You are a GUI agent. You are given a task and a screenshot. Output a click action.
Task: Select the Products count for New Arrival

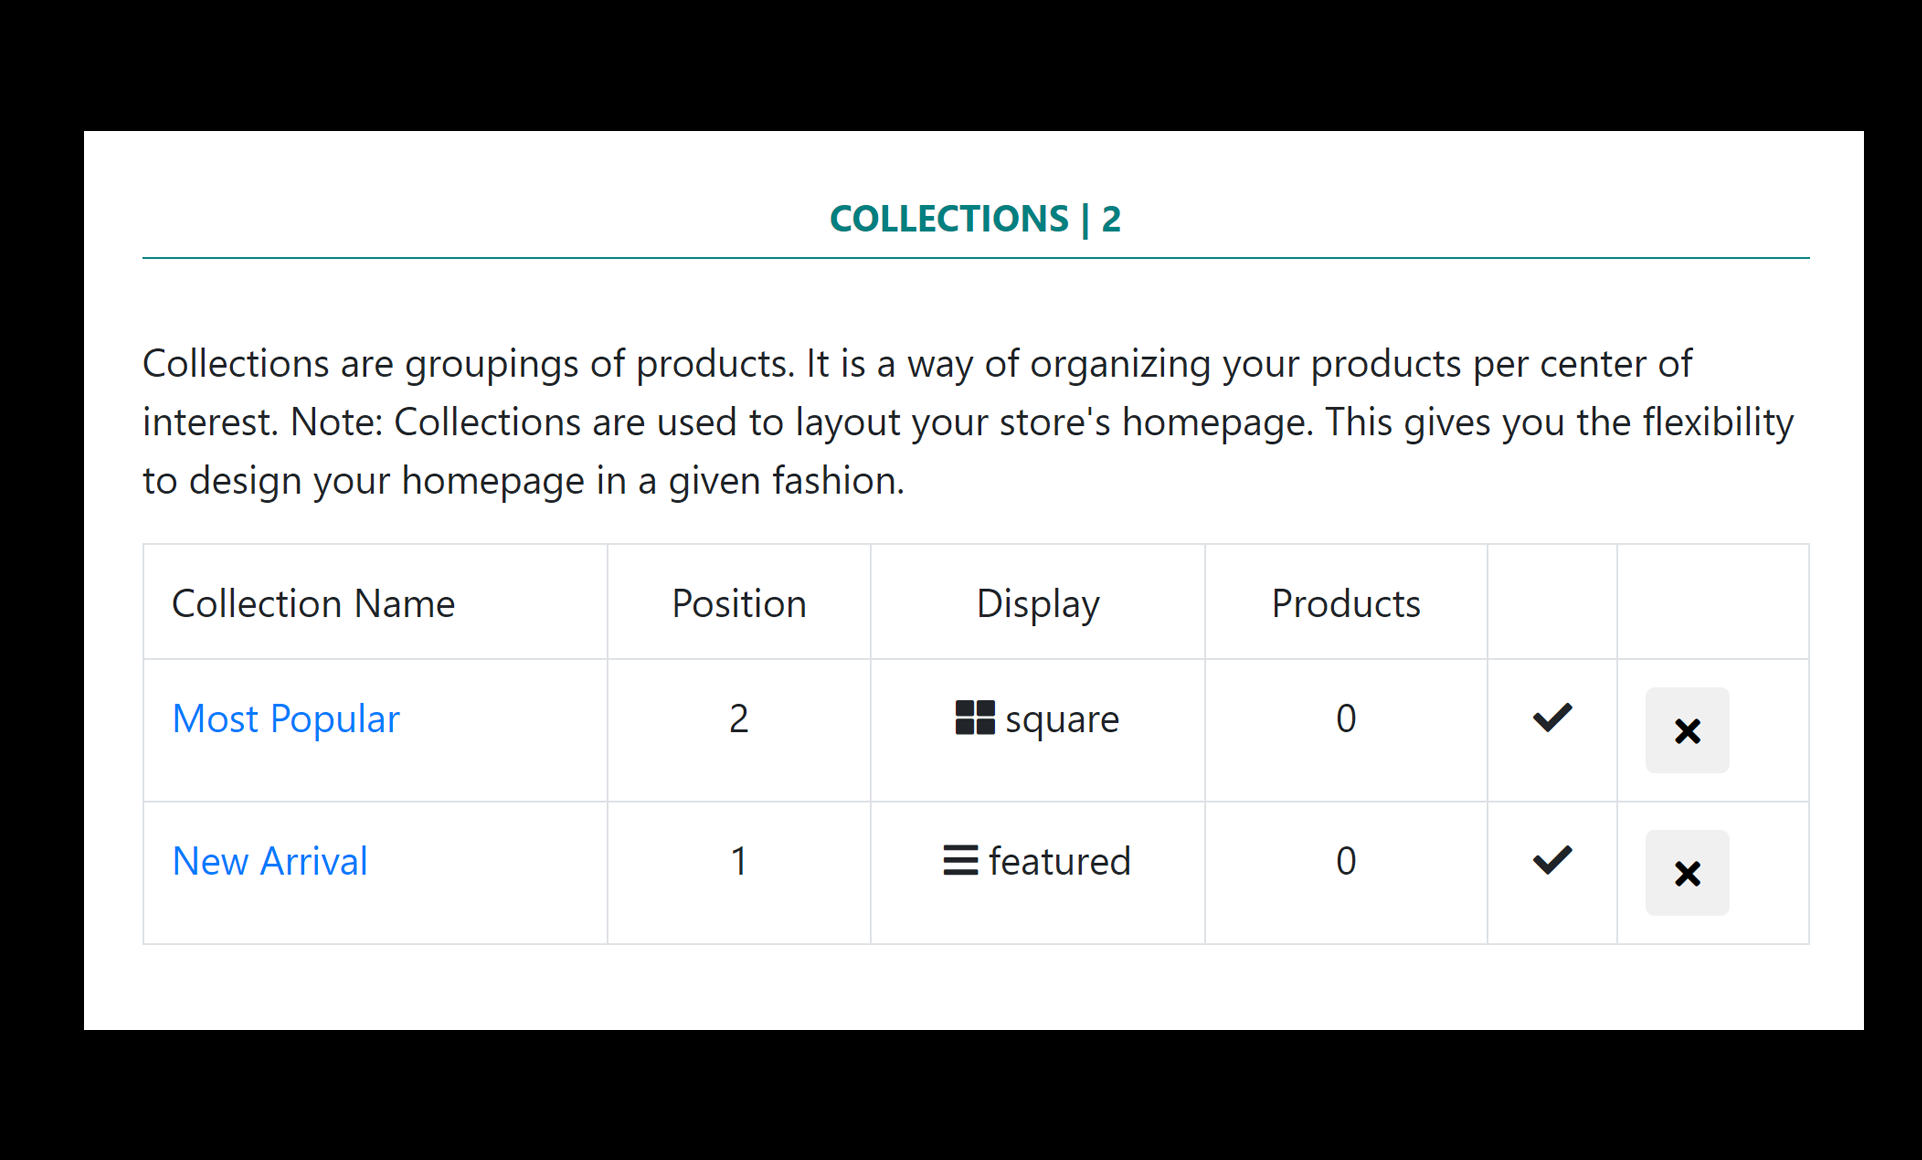click(1345, 861)
